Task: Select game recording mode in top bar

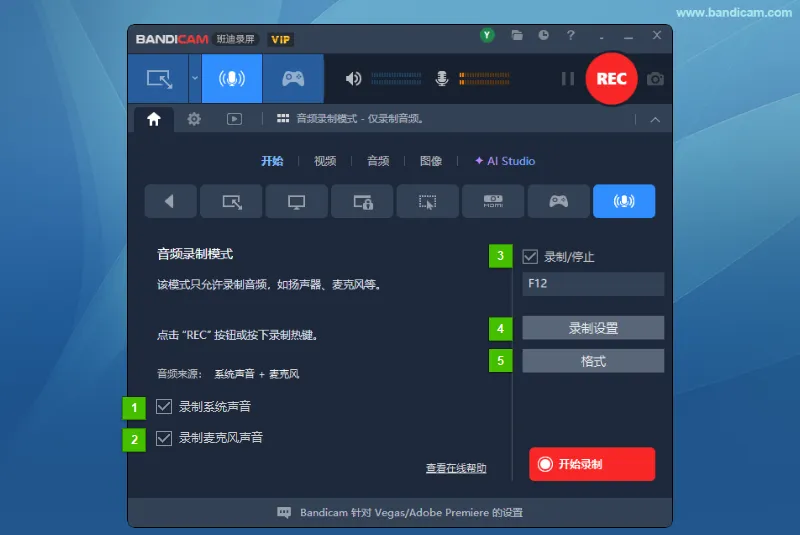Action: pos(293,79)
